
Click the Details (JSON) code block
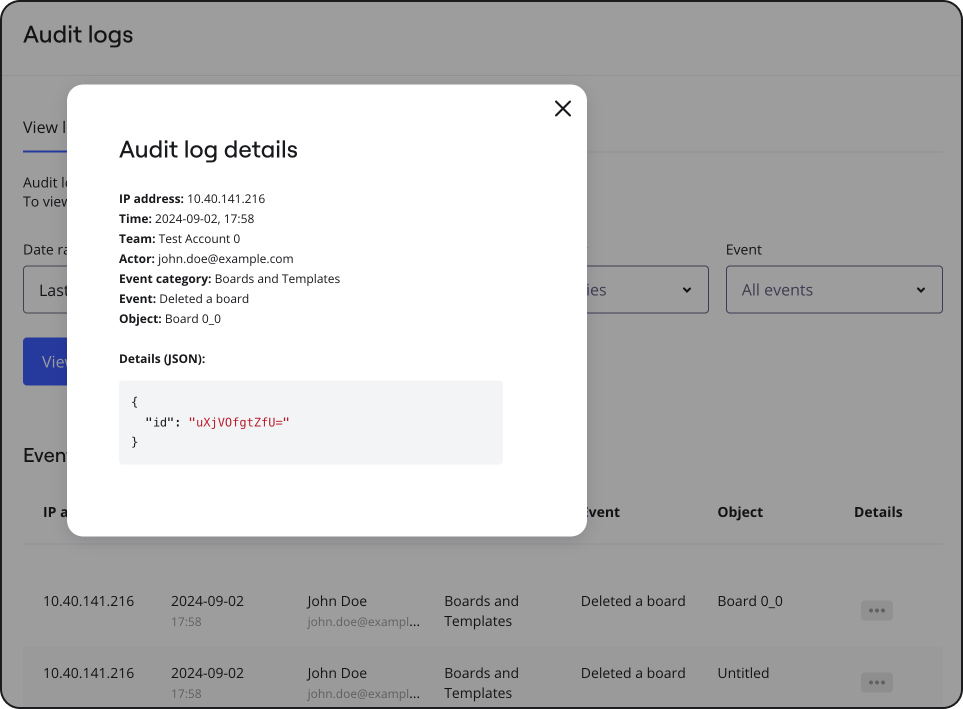pyautogui.click(x=310, y=421)
